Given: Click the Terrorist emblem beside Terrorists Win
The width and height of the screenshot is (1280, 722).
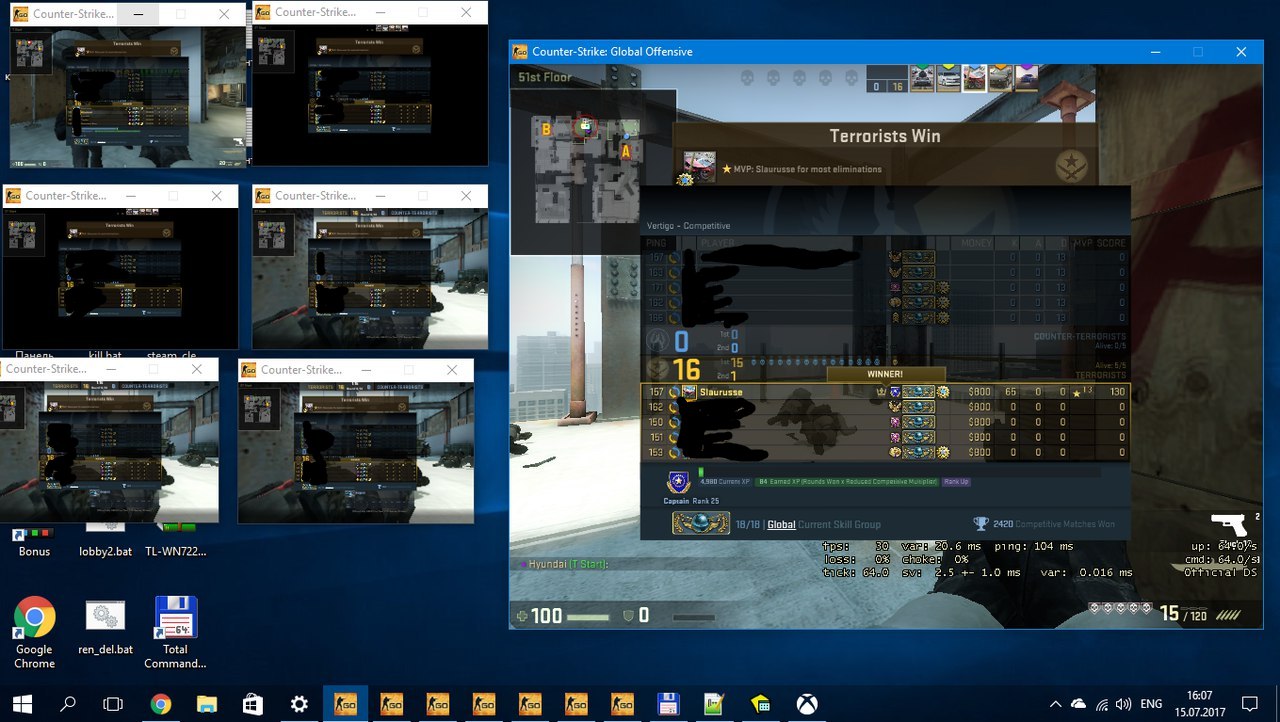Looking at the screenshot, I should [x=1072, y=166].
